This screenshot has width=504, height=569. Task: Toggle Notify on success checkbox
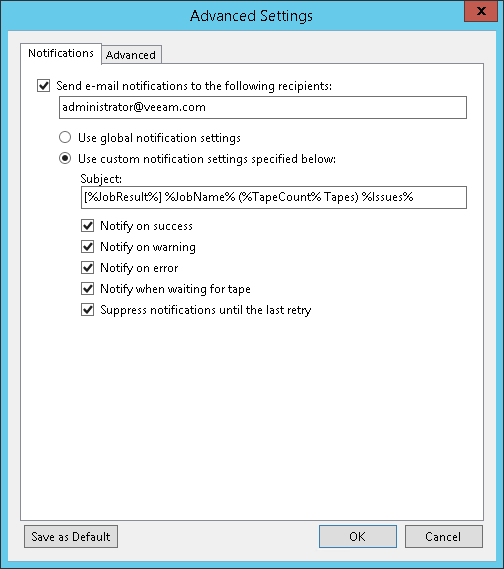click(x=87, y=226)
